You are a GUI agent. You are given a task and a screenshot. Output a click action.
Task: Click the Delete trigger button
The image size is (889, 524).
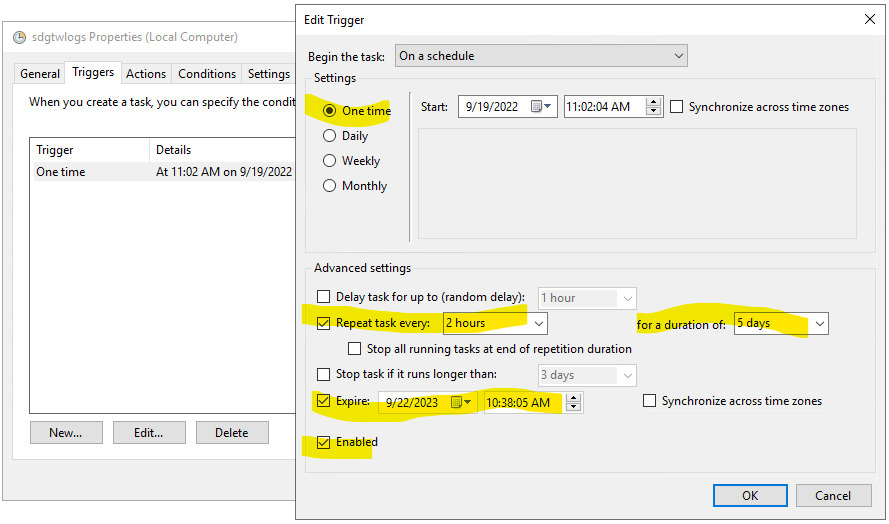pyautogui.click(x=232, y=433)
